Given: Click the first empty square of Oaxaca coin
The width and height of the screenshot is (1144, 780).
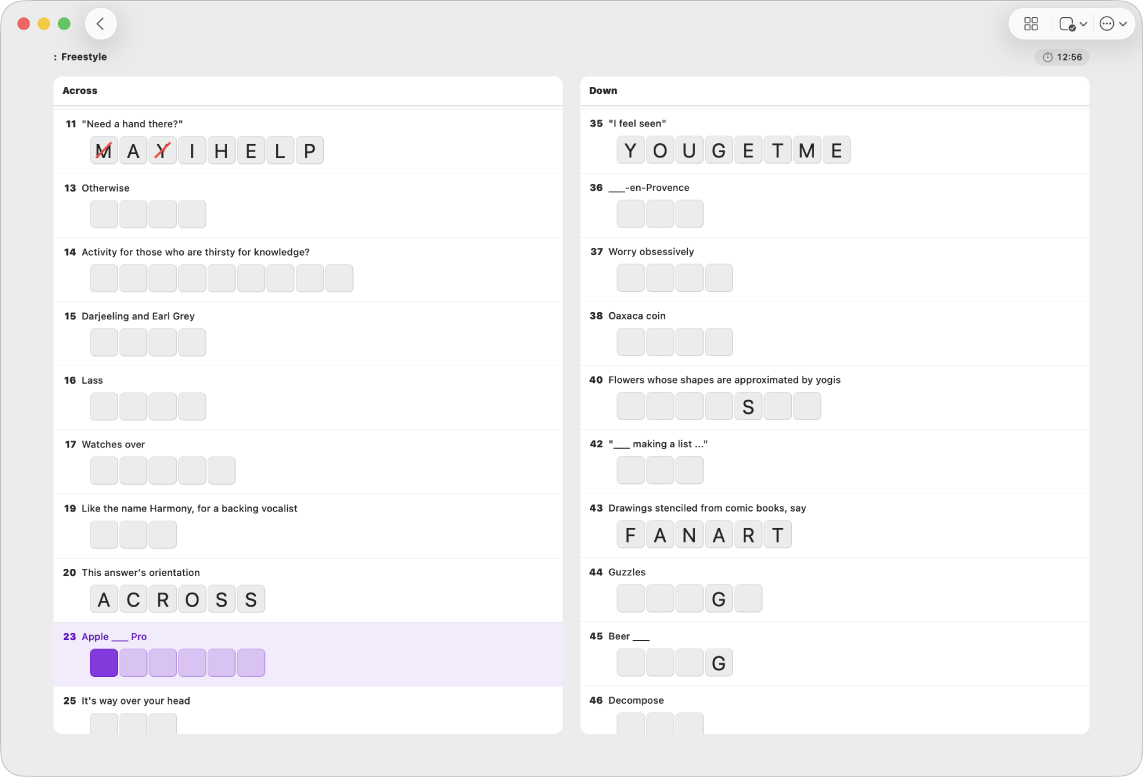Looking at the screenshot, I should [631, 342].
